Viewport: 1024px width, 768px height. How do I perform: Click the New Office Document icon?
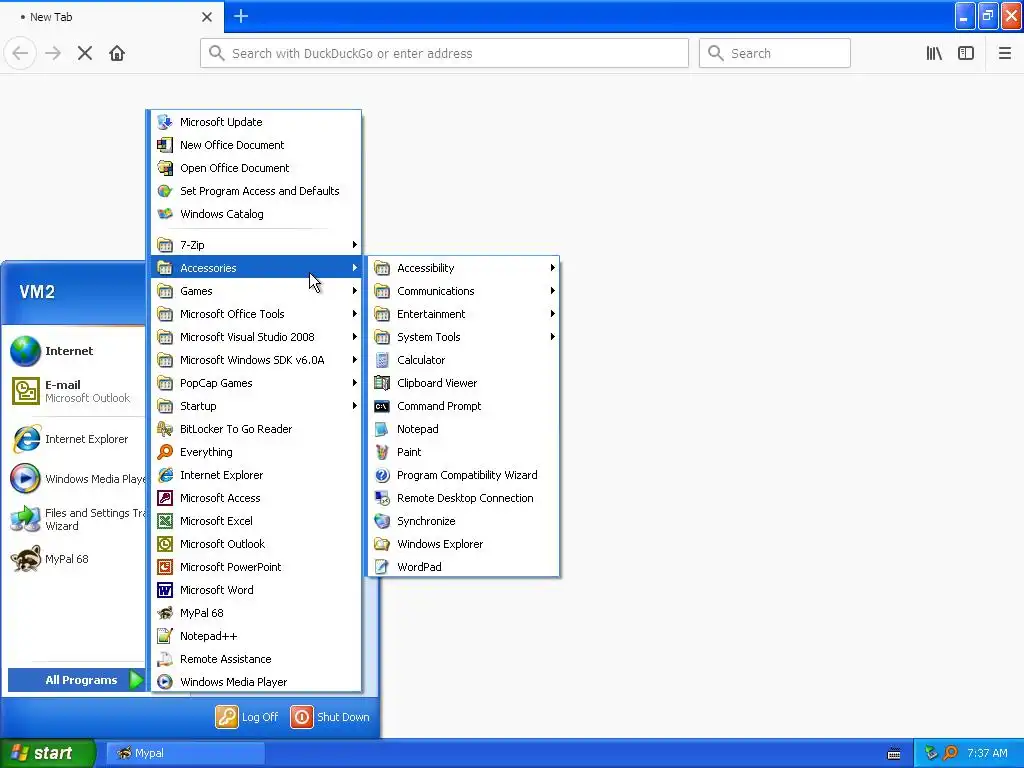click(x=165, y=145)
